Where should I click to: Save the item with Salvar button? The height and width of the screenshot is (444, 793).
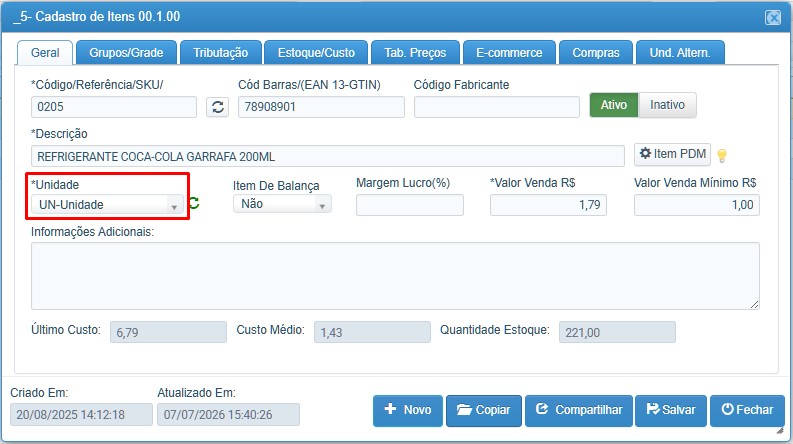(671, 410)
